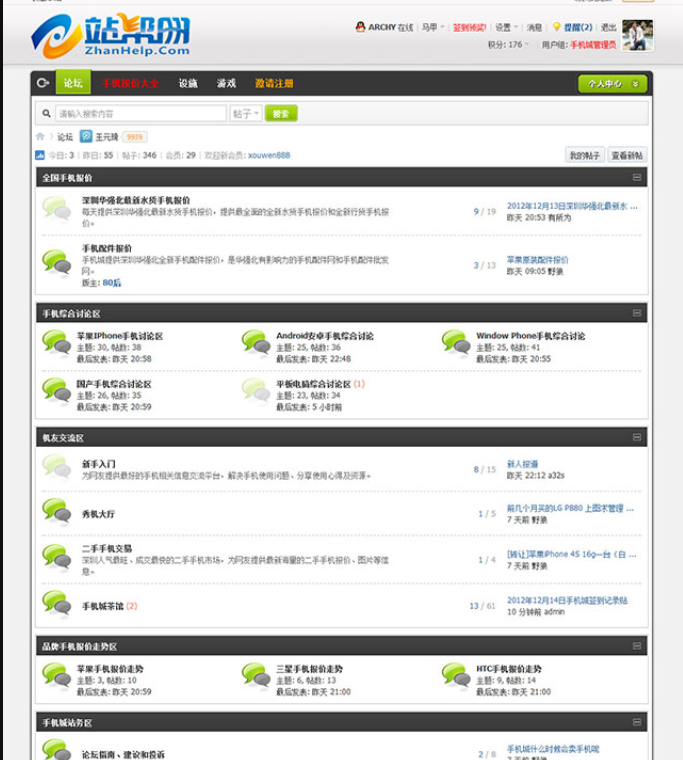The width and height of the screenshot is (683, 760).
Task: Open the 积分: 176 dropdown
Action: [x=508, y=45]
